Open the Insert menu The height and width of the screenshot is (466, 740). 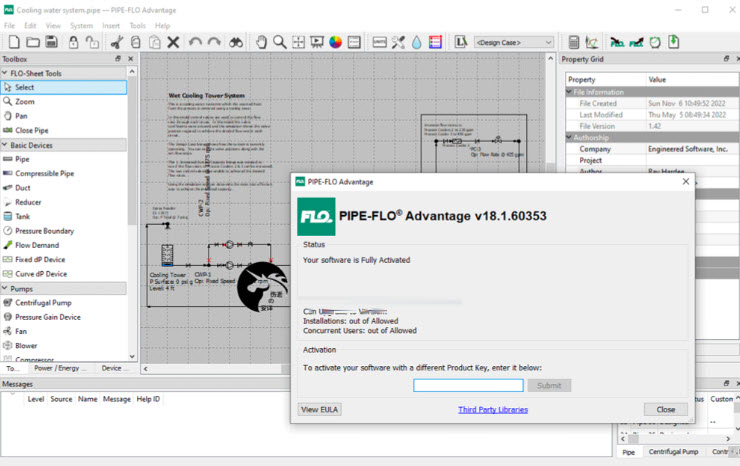(x=110, y=25)
